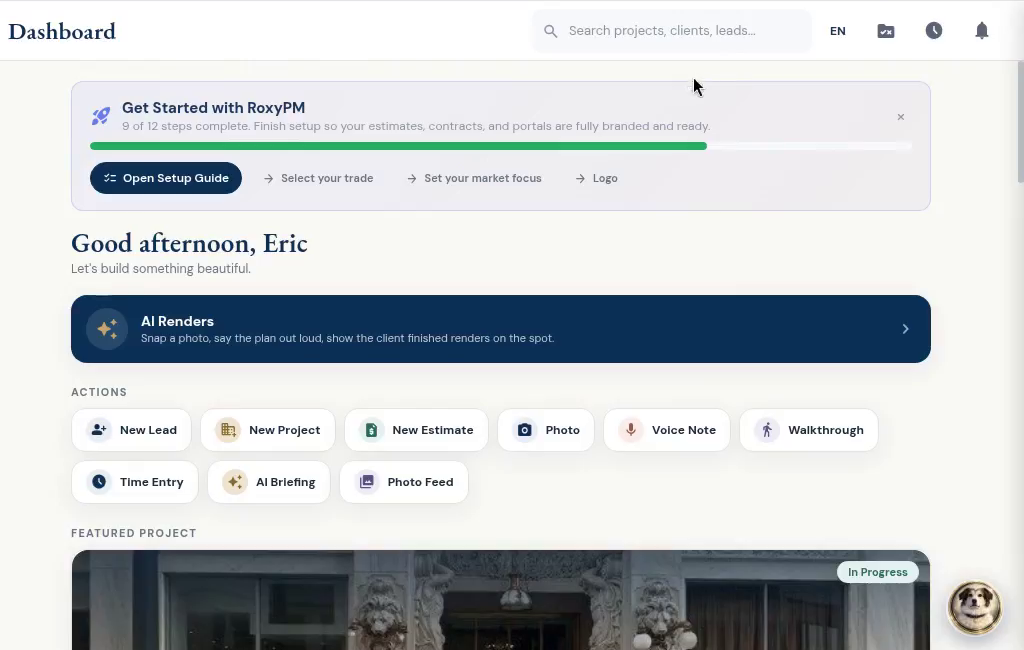Viewport: 1024px width, 650px height.
Task: Click the AI Renders banner title
Action: coord(178,321)
